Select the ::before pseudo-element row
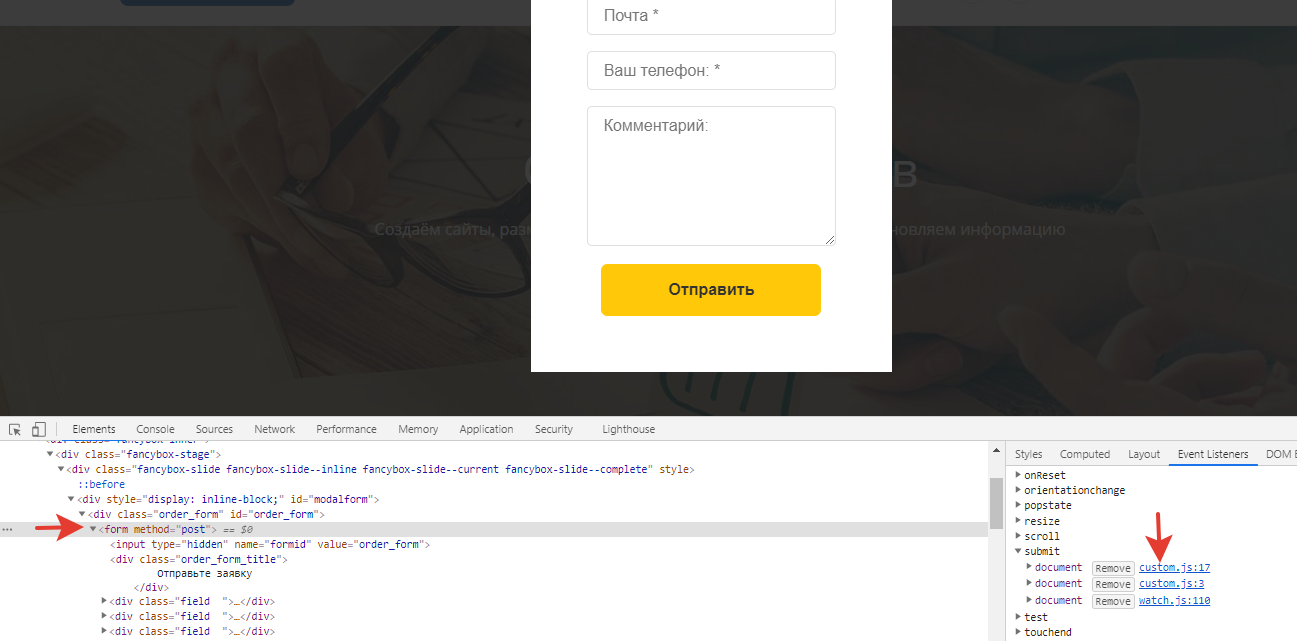Viewport: 1297px width, 641px height. (101, 484)
